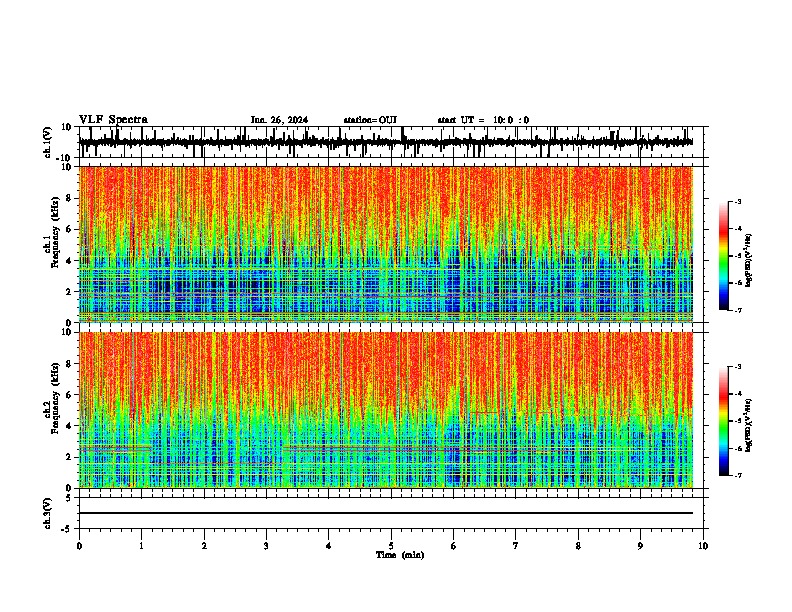Click the flat ch.3(V) signal line
Screen dimensions: 792x612
click(x=386, y=513)
